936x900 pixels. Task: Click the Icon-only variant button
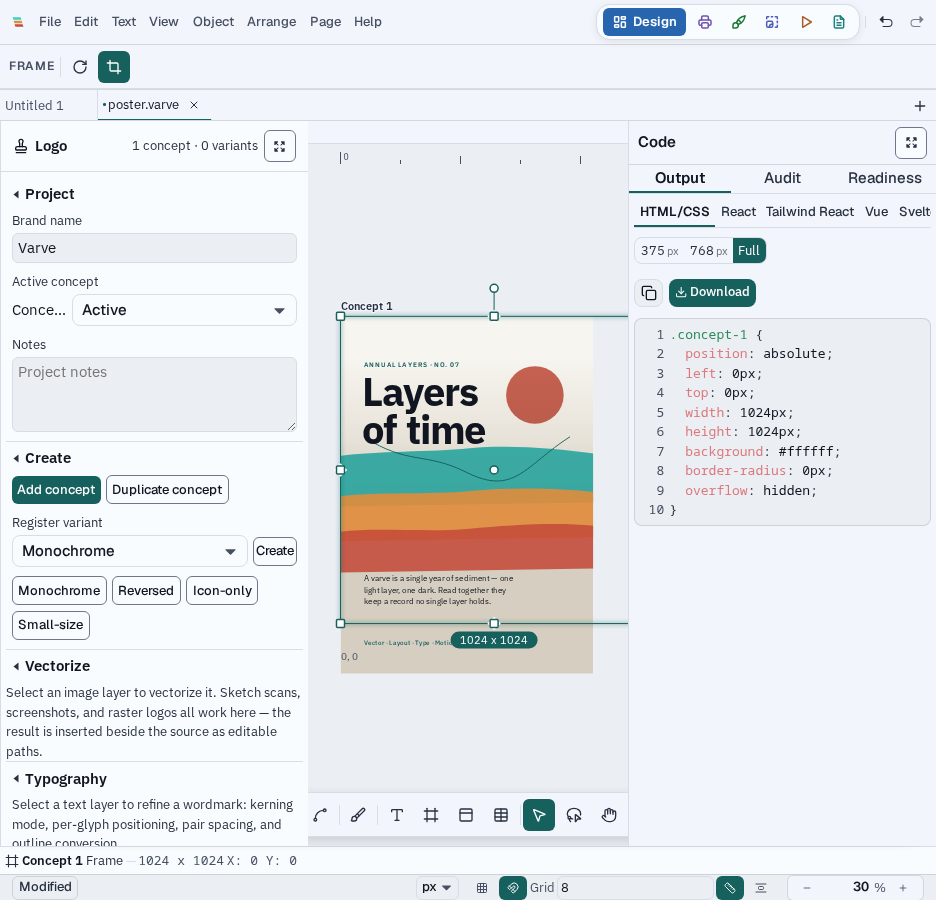222,591
